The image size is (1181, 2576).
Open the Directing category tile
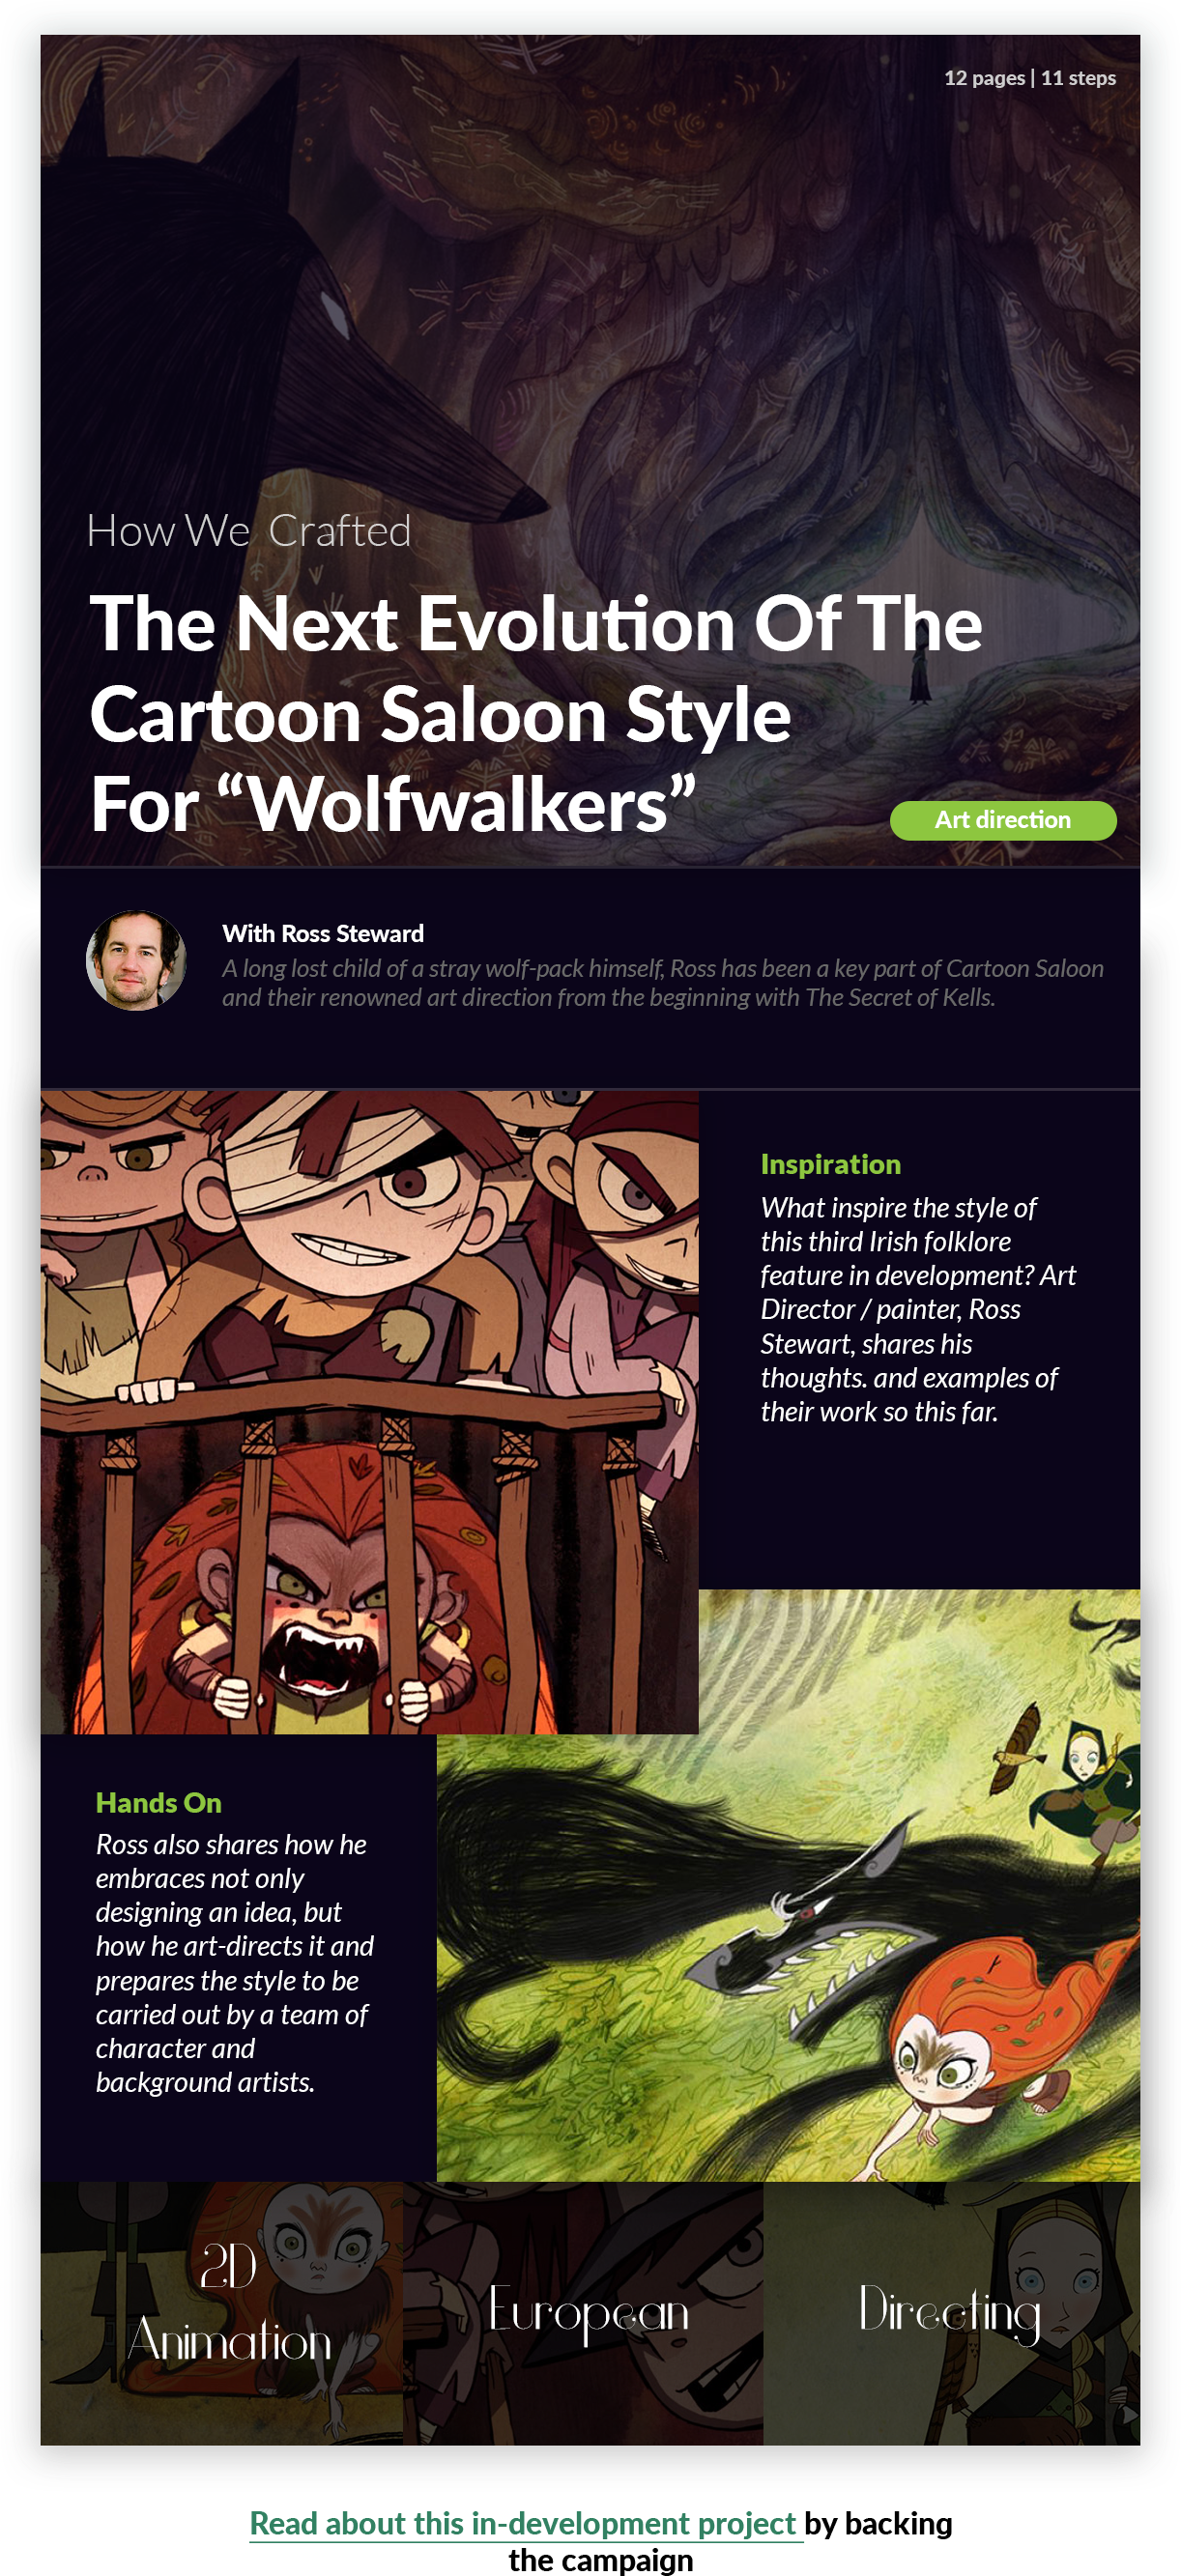pos(951,2312)
